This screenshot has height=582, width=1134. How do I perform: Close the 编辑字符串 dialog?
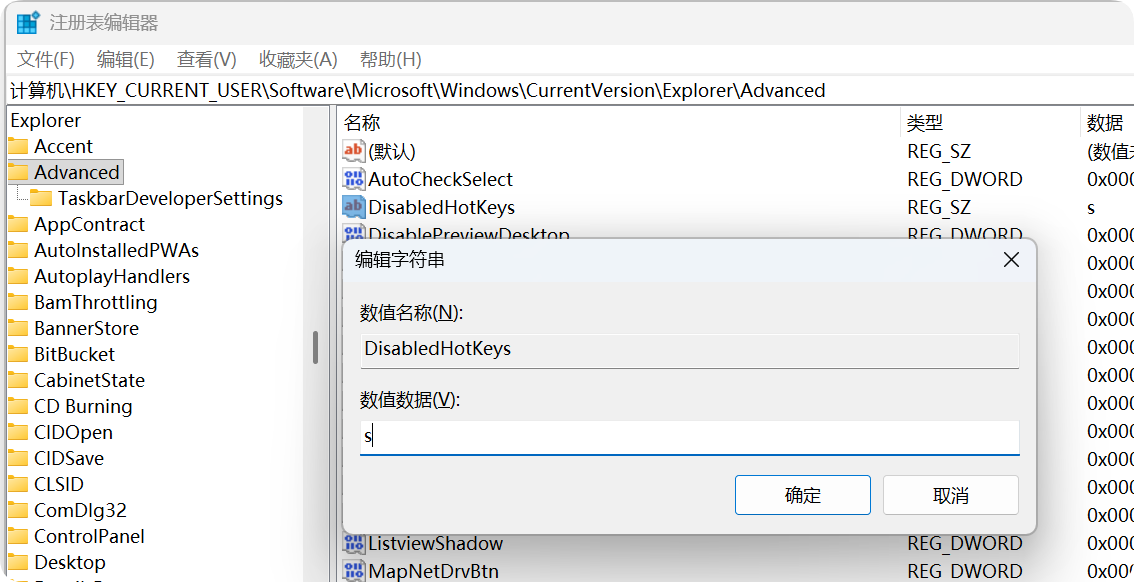coord(1011,260)
